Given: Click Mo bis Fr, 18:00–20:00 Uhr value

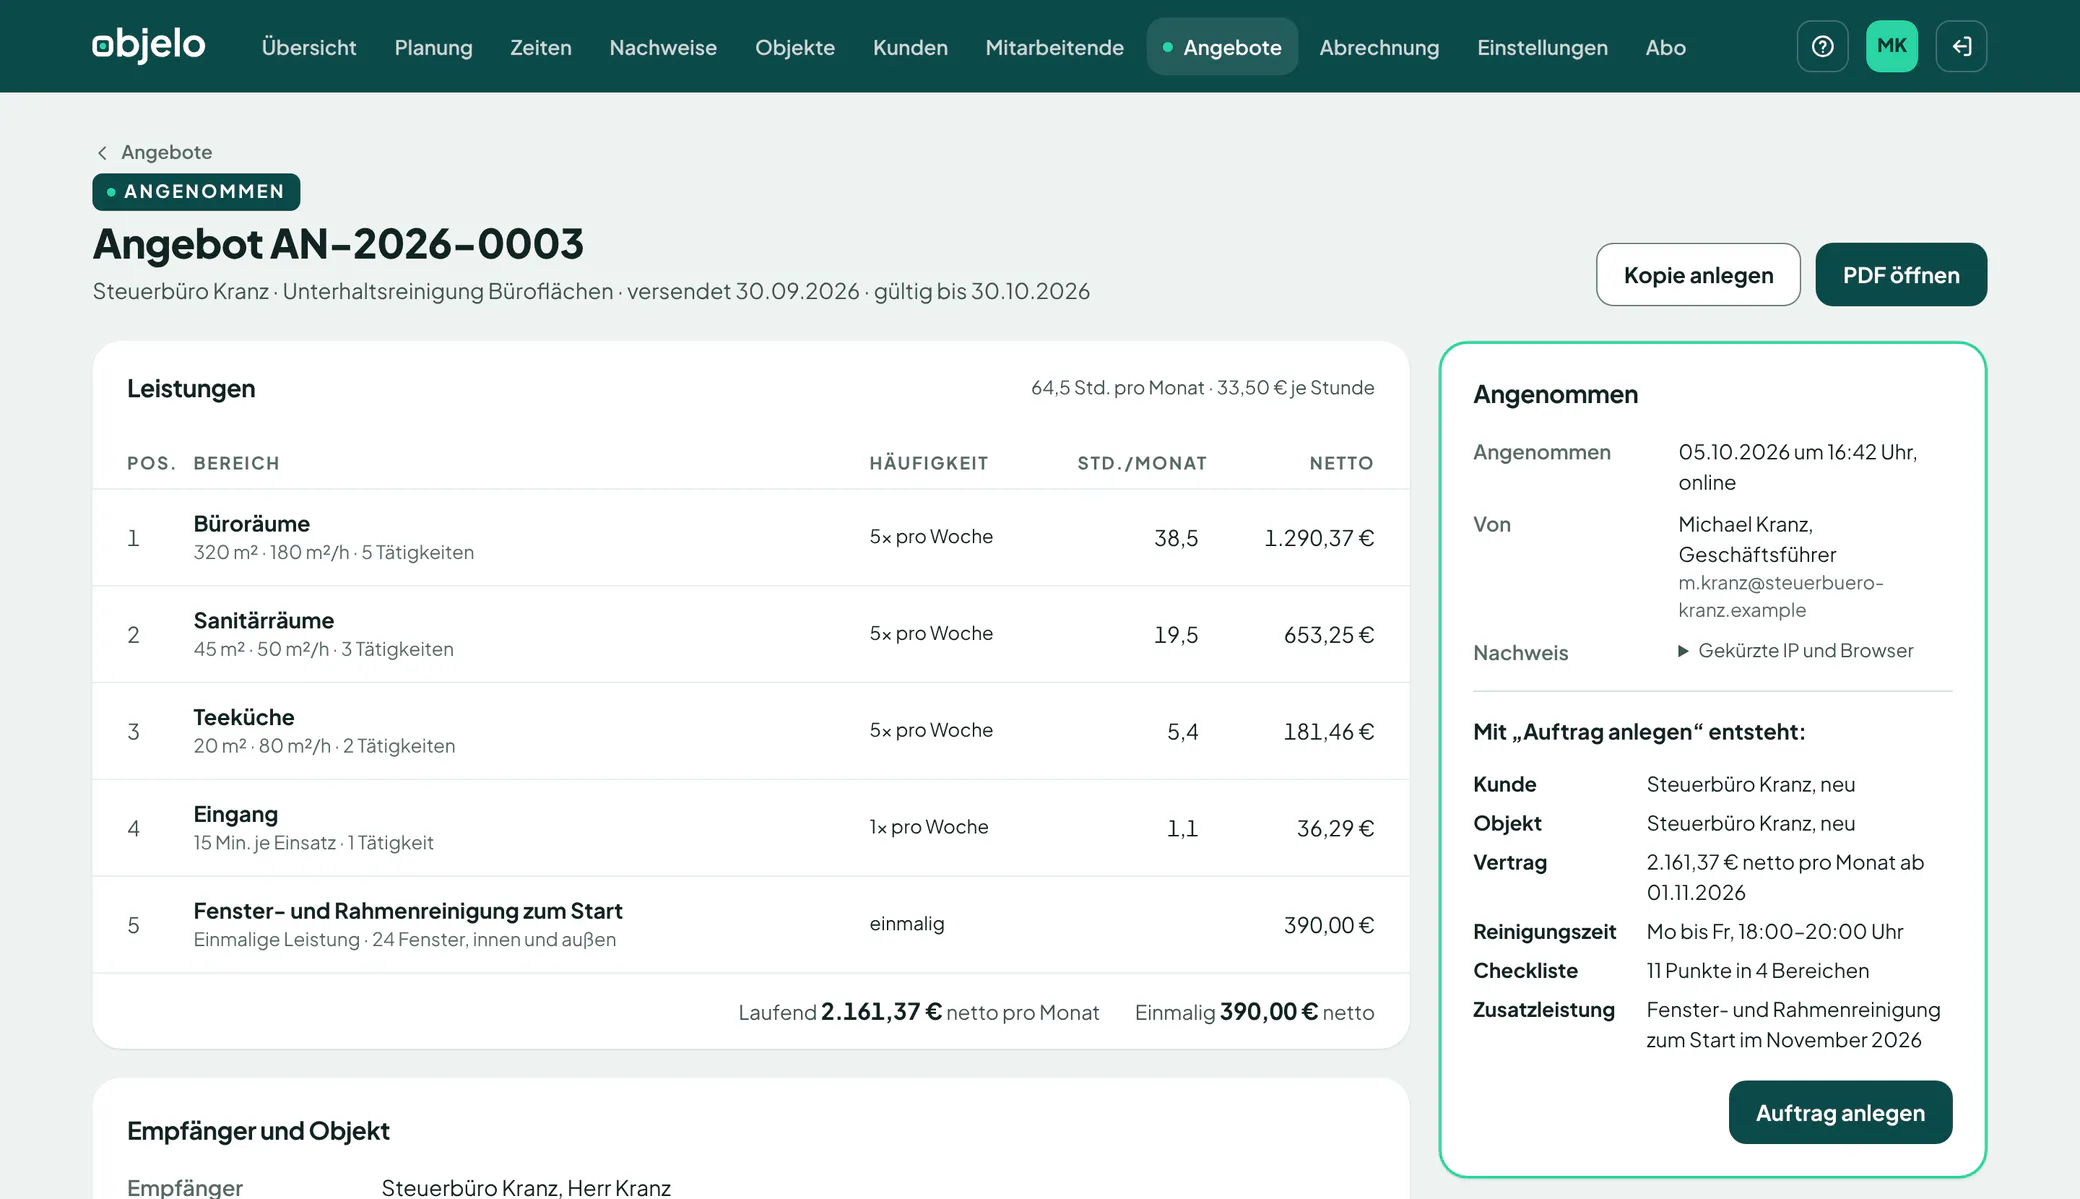Looking at the screenshot, I should (1774, 931).
